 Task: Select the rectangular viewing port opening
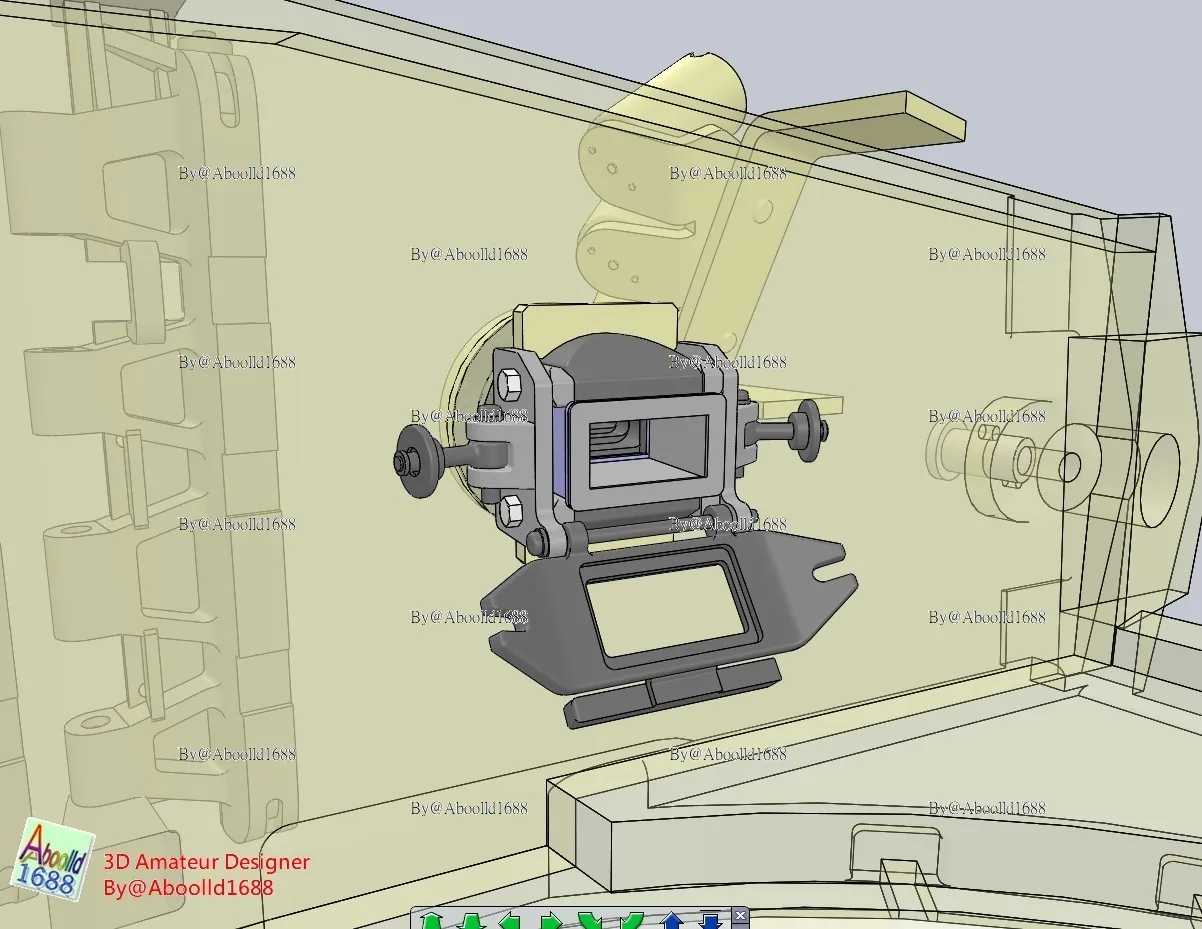[645, 450]
